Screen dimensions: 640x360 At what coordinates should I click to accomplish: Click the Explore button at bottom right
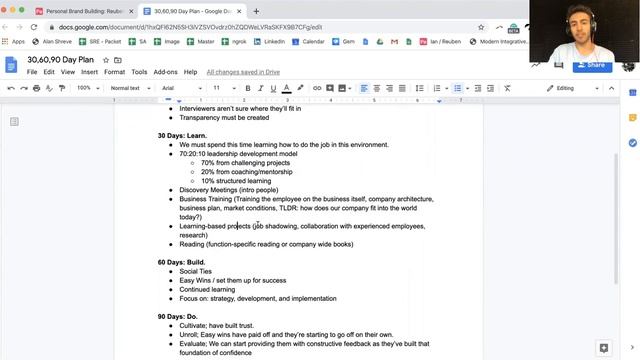pos(604,348)
